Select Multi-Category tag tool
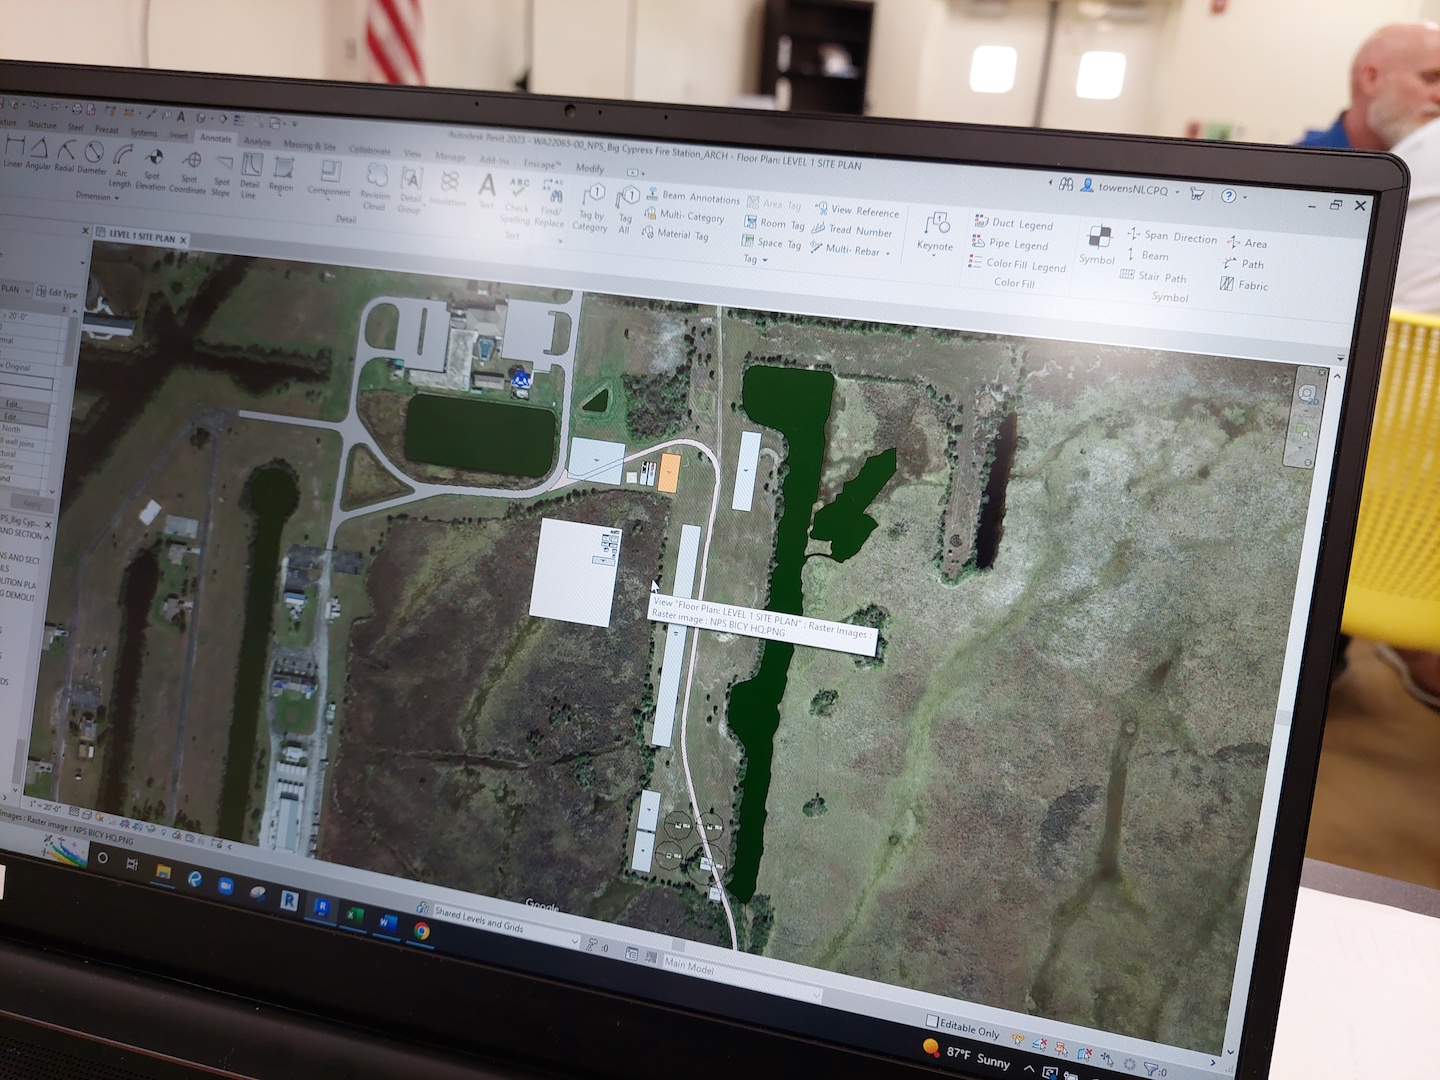 [685, 216]
